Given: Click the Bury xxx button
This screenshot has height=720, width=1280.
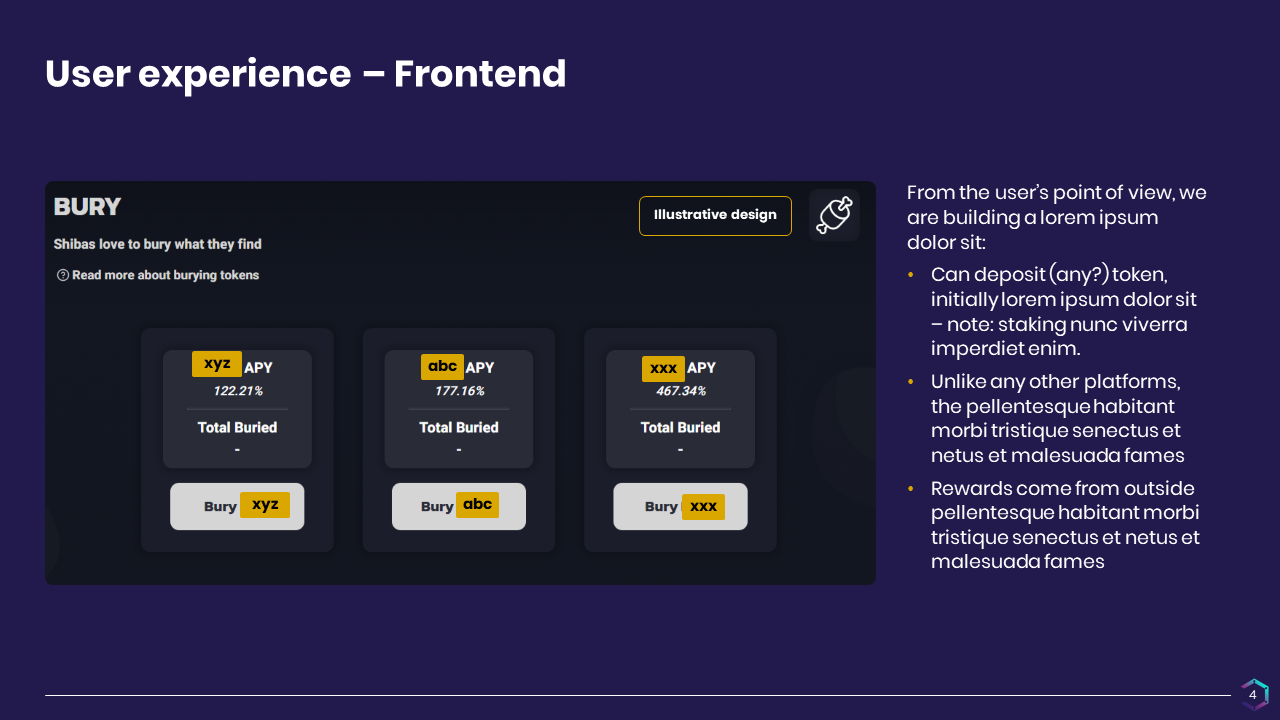Looking at the screenshot, I should coord(680,506).
